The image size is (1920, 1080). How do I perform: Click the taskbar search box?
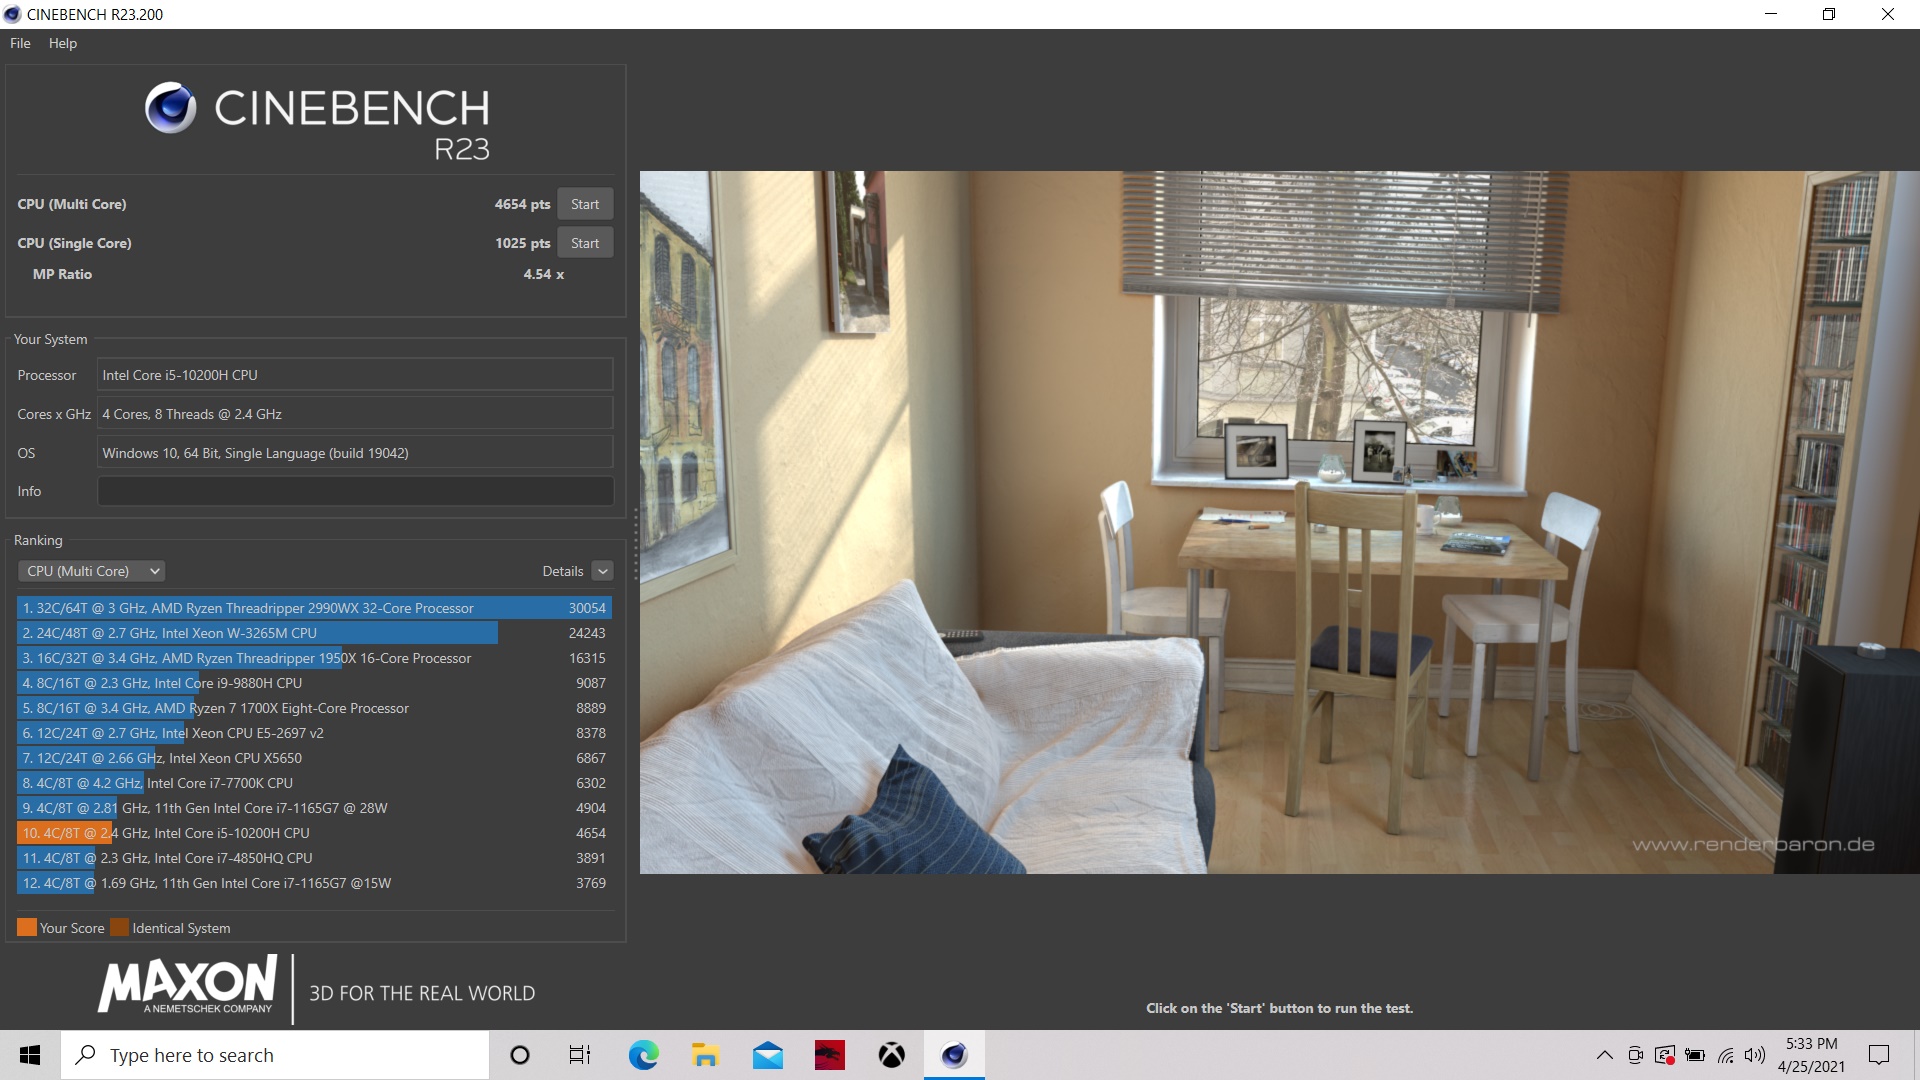[275, 1055]
